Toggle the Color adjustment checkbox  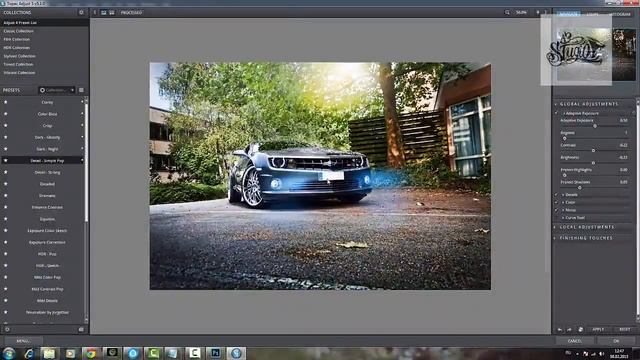point(557,202)
